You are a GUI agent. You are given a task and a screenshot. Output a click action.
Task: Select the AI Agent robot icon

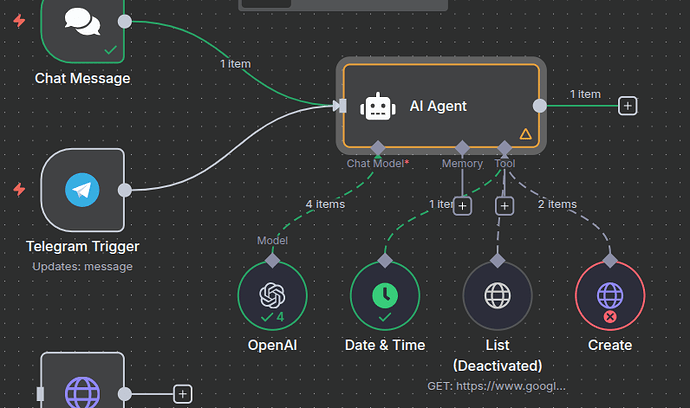378,106
